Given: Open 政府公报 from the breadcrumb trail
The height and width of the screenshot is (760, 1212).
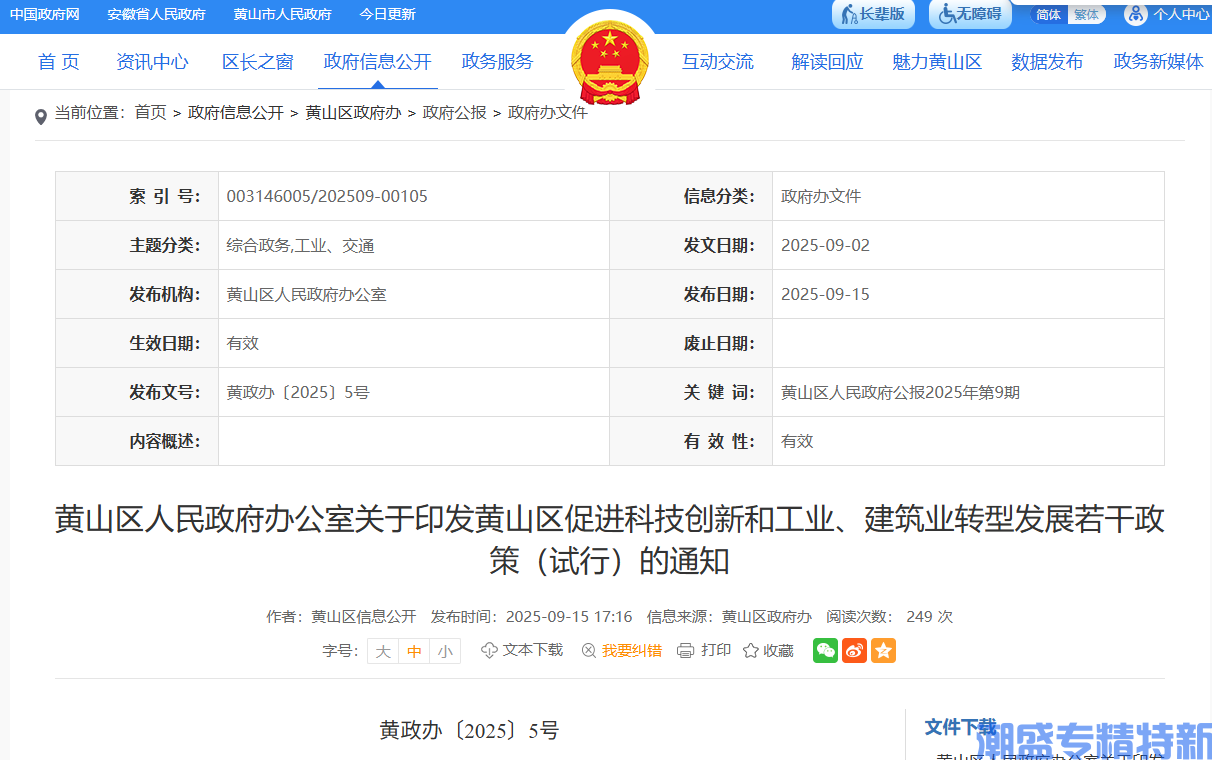Looking at the screenshot, I should pyautogui.click(x=454, y=112).
